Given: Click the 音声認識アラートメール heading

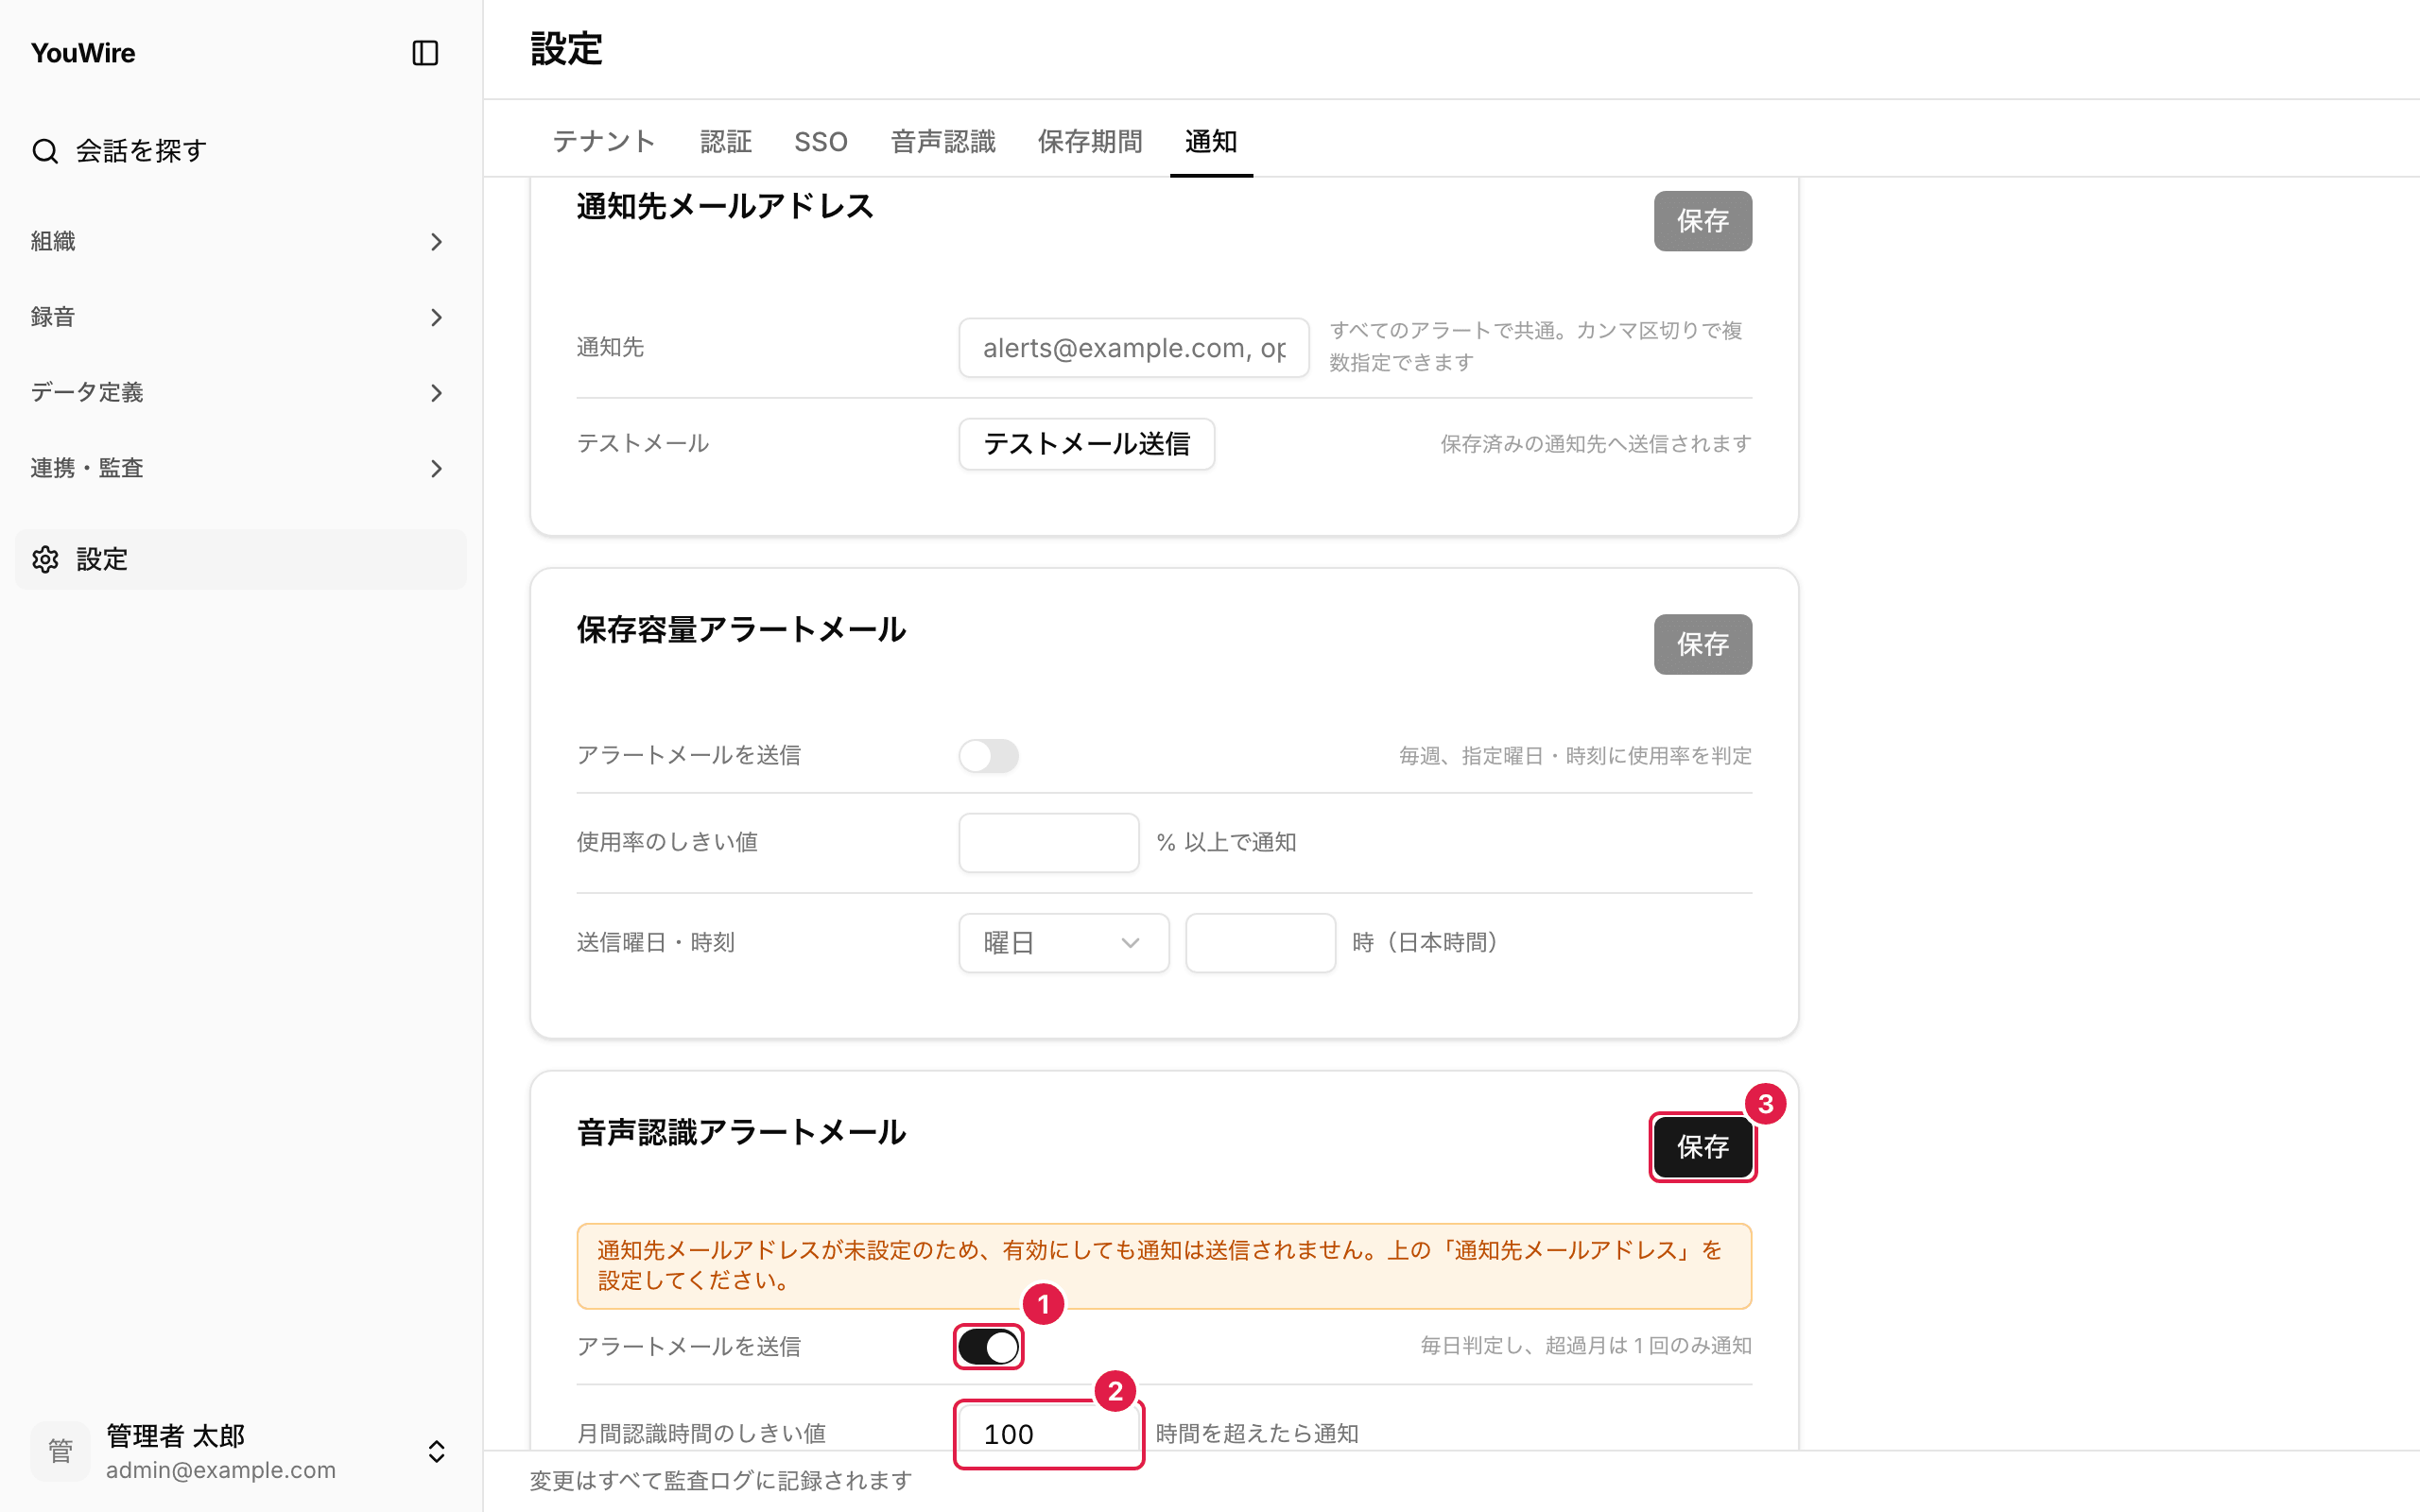Looking at the screenshot, I should click(x=742, y=1133).
